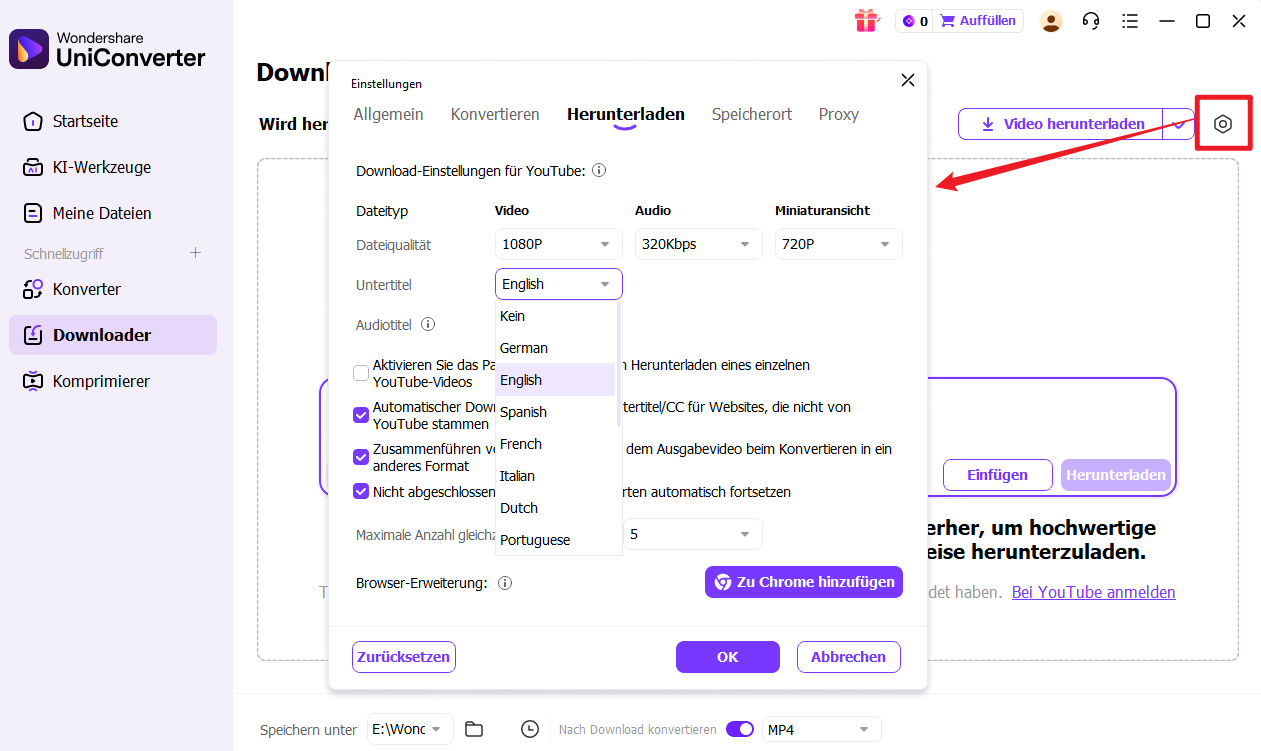
Task: Open the 1080P video quality dropdown
Action: [558, 244]
